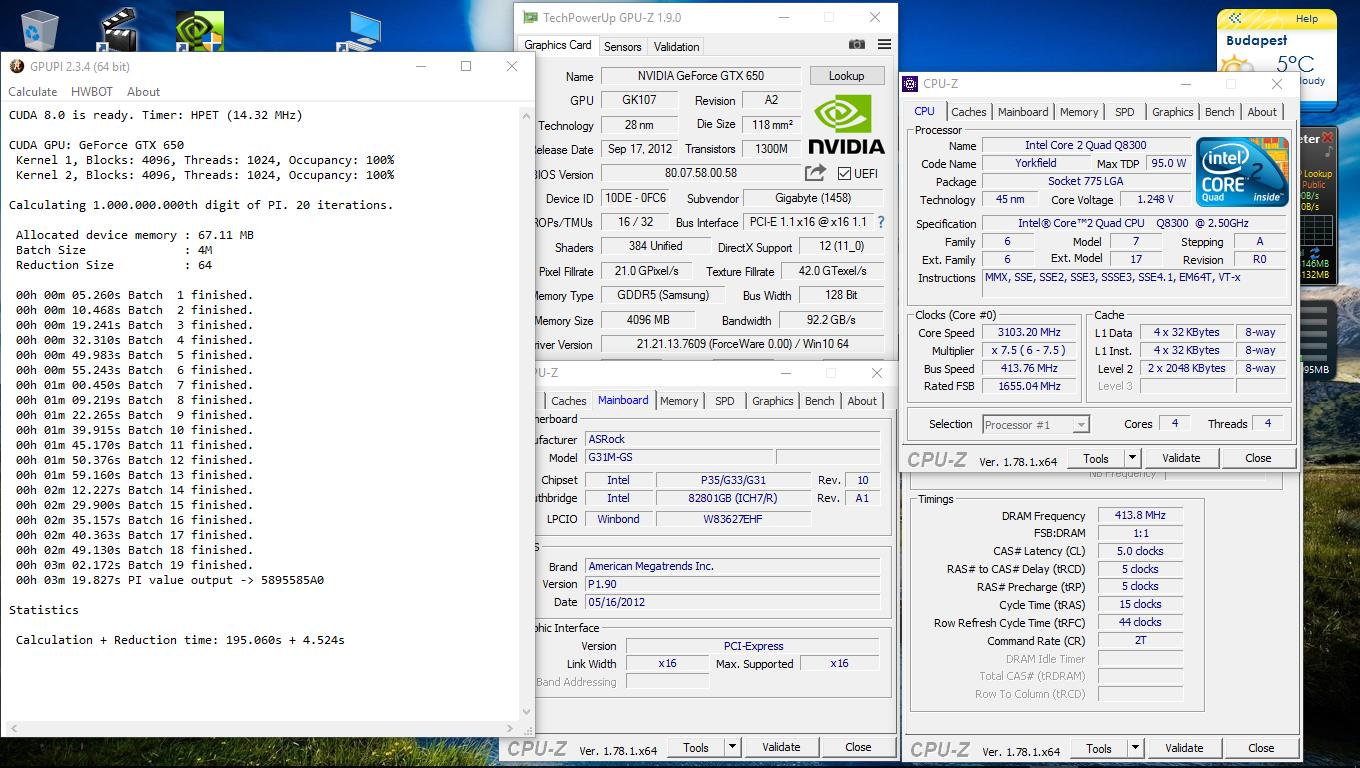Click GPUPI horizontal scrollbar right arrow
The height and width of the screenshot is (768, 1360).
click(511, 729)
